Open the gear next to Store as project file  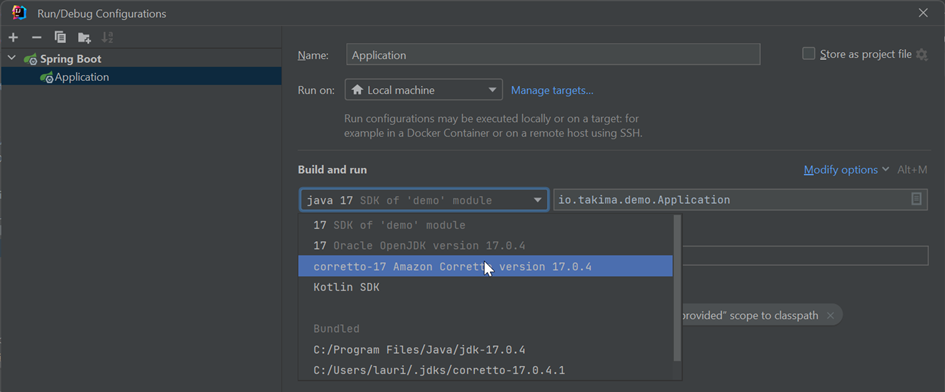coord(921,54)
